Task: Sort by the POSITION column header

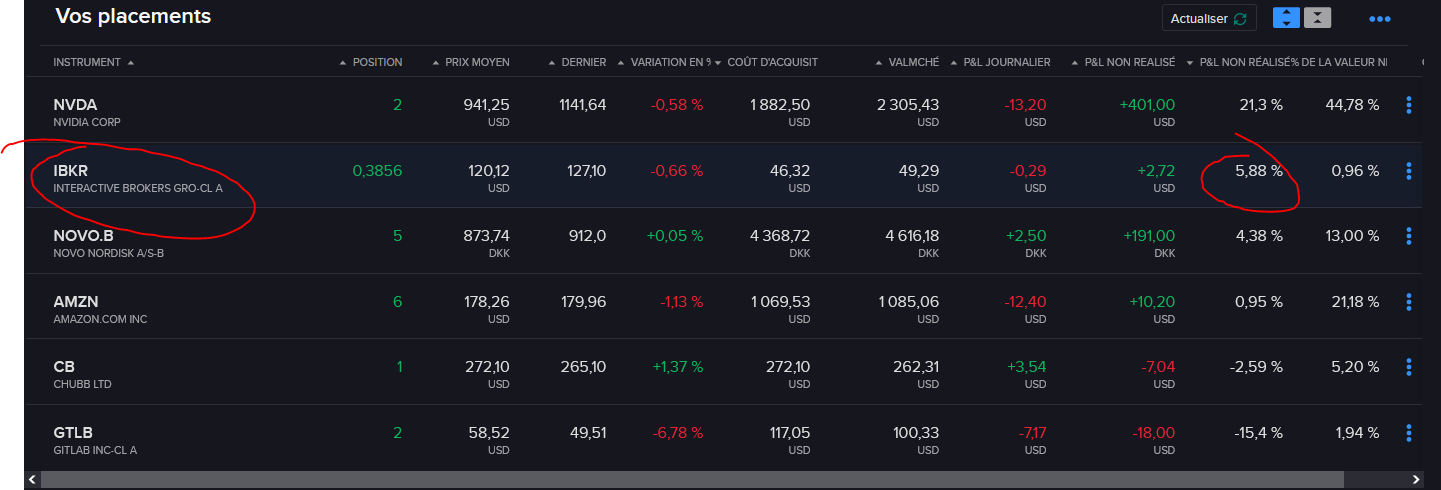Action: coord(370,62)
